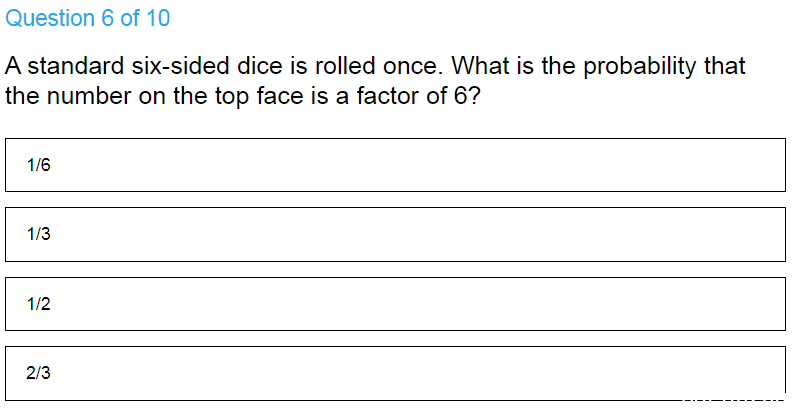This screenshot has width=792, height=409.
Task: Mark the last answer box as chosen
Action: coord(395,373)
